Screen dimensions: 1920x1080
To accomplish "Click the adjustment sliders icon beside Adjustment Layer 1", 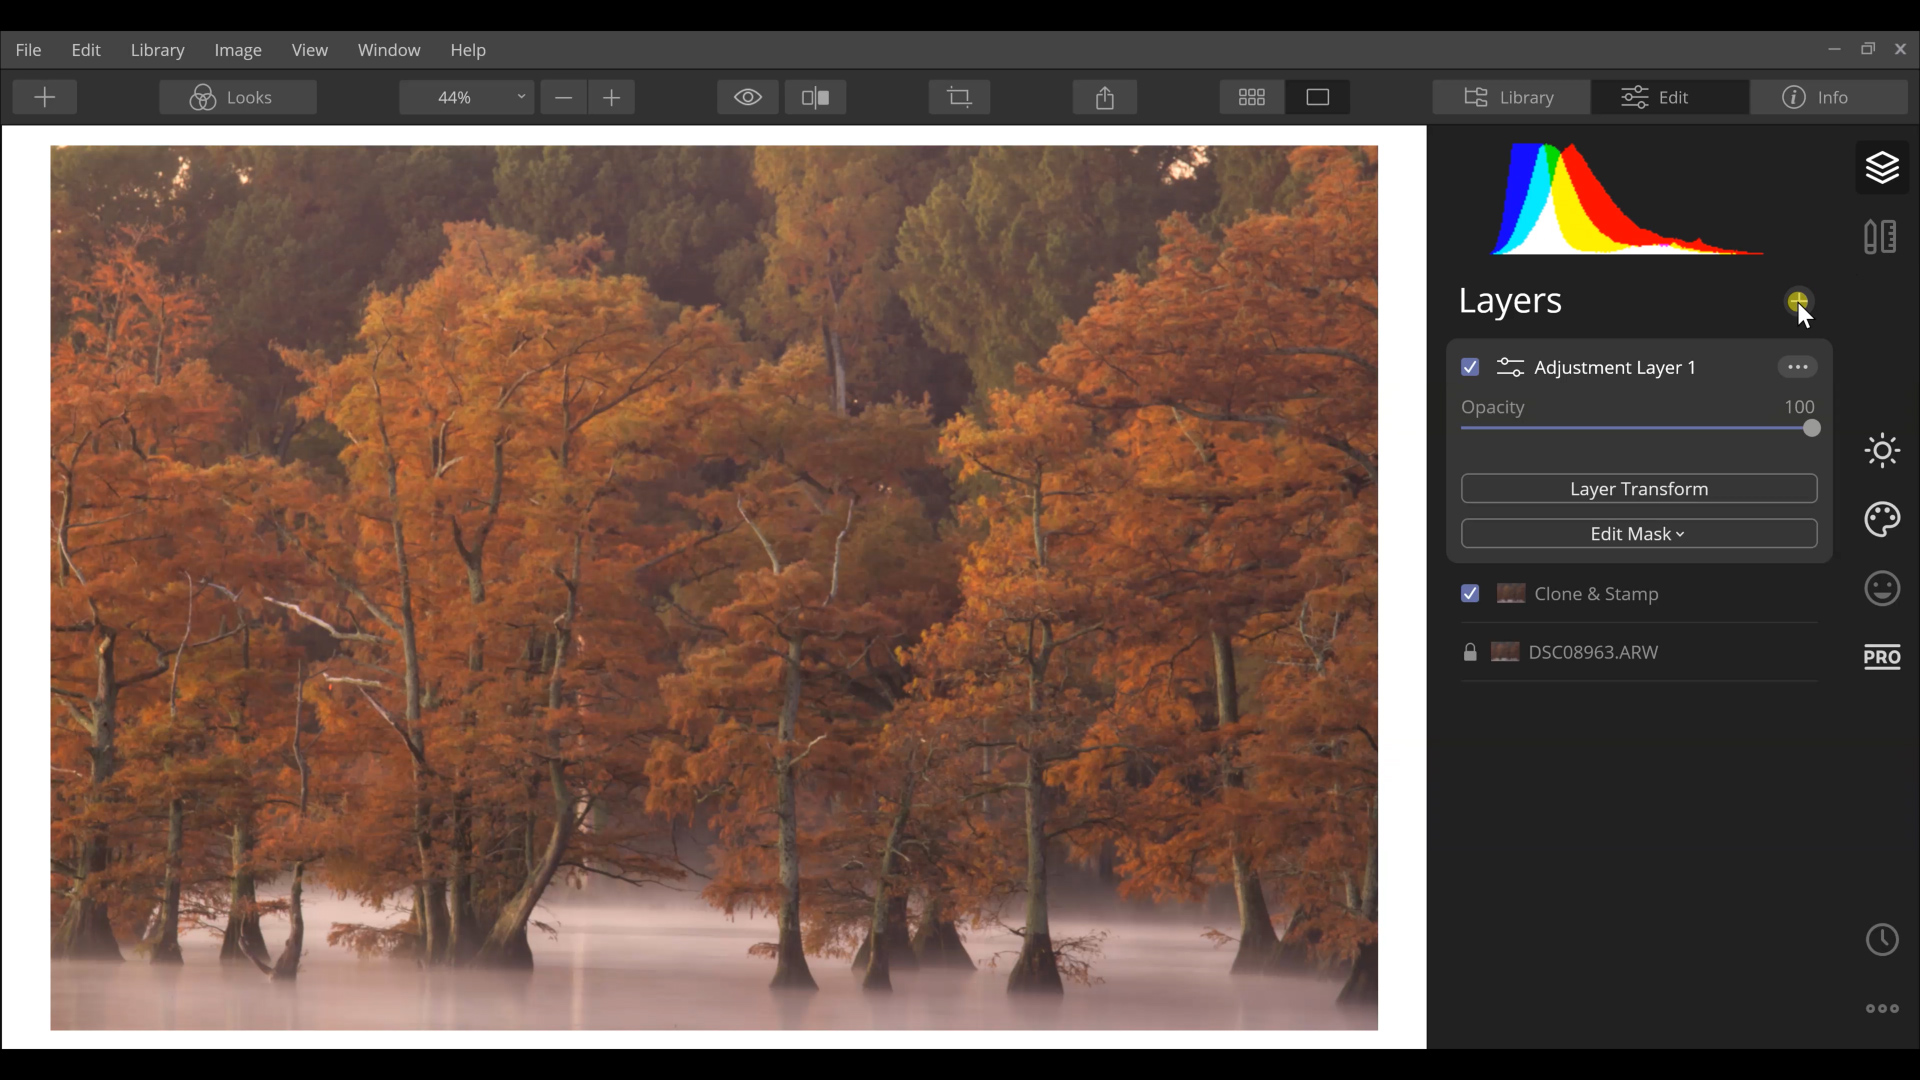I will coord(1510,367).
